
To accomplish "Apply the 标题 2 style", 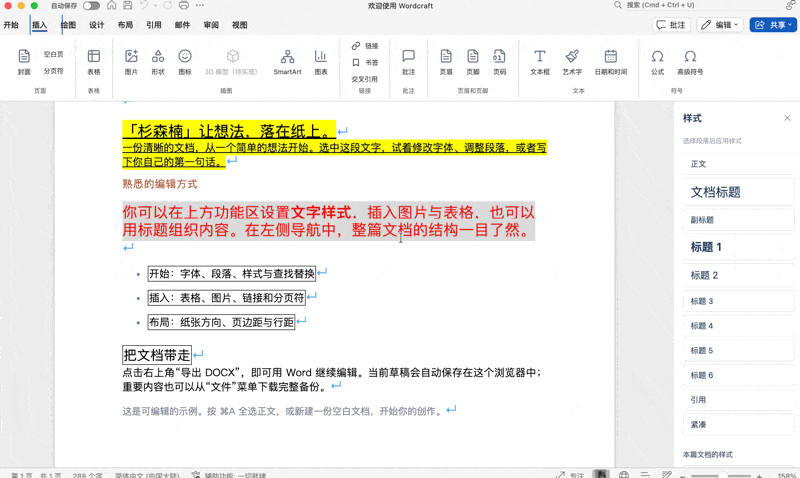I will (738, 275).
